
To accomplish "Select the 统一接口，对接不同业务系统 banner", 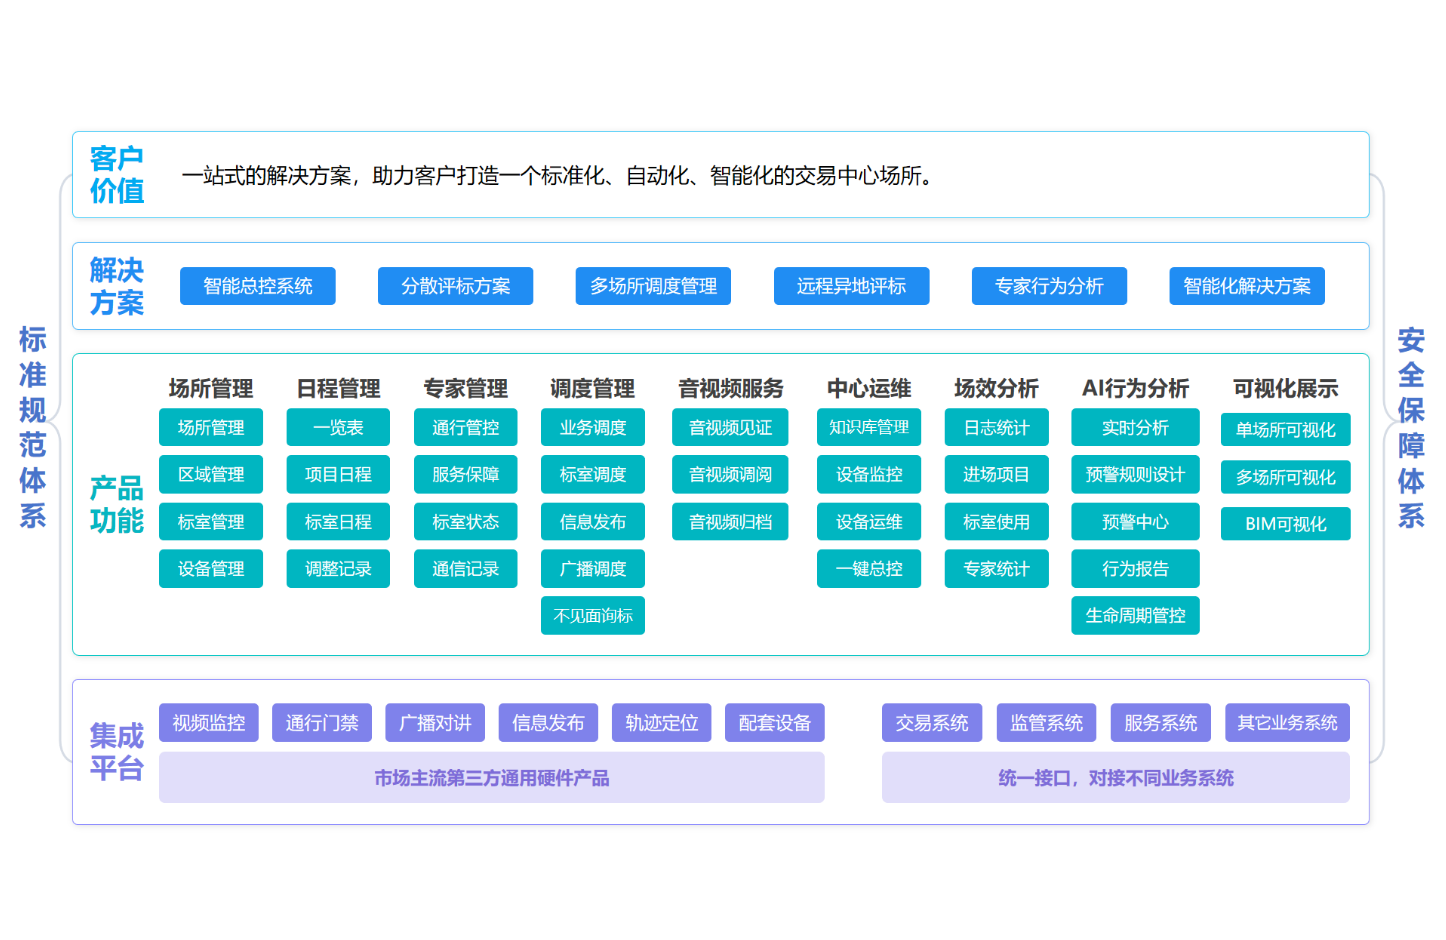I will click(x=1115, y=777).
